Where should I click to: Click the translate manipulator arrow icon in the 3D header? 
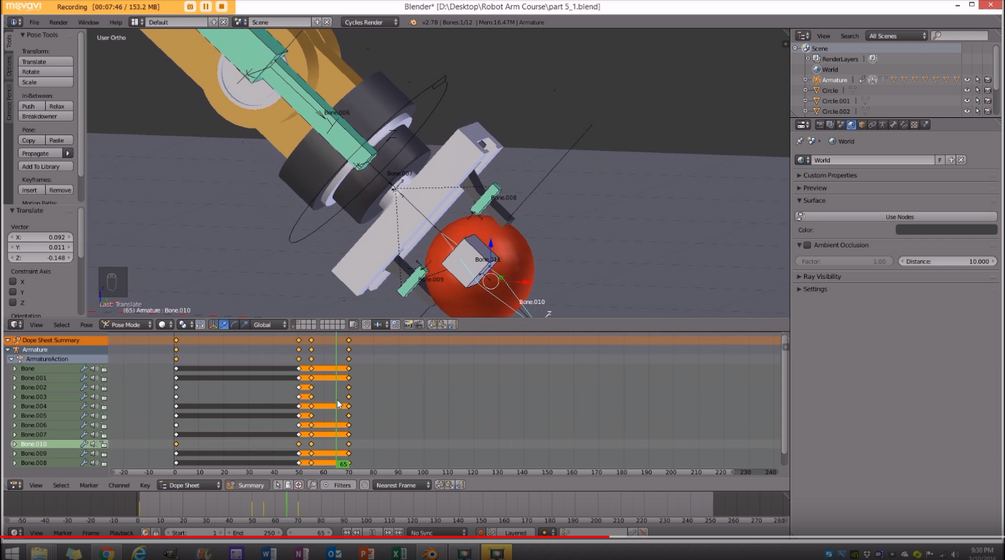(224, 325)
